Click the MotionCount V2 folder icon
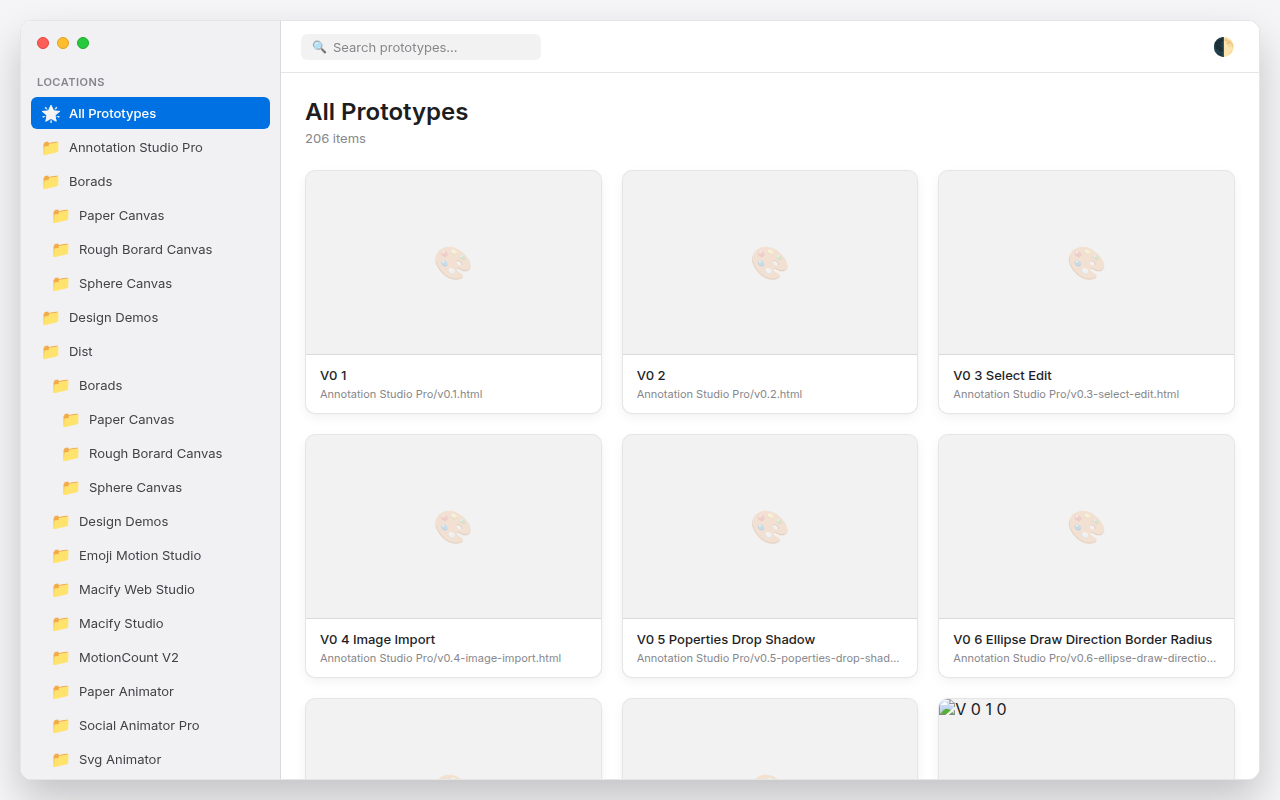The width and height of the screenshot is (1280, 800). pyautogui.click(x=61, y=658)
